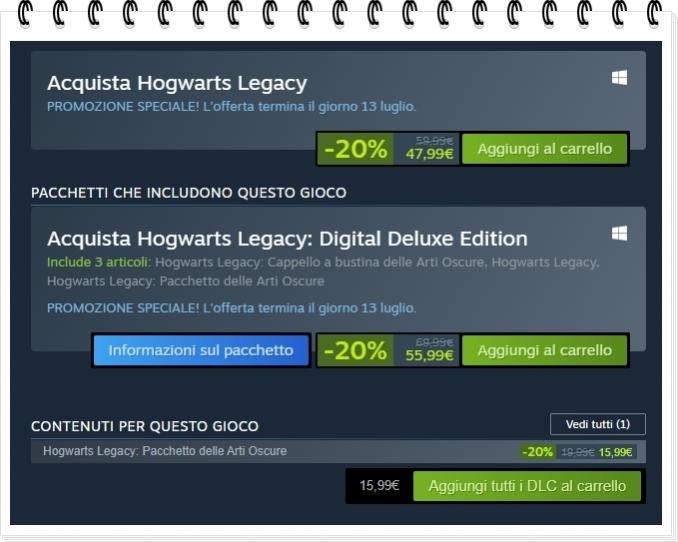Click Windows icon in Digital Deluxe Edition box

point(619,233)
